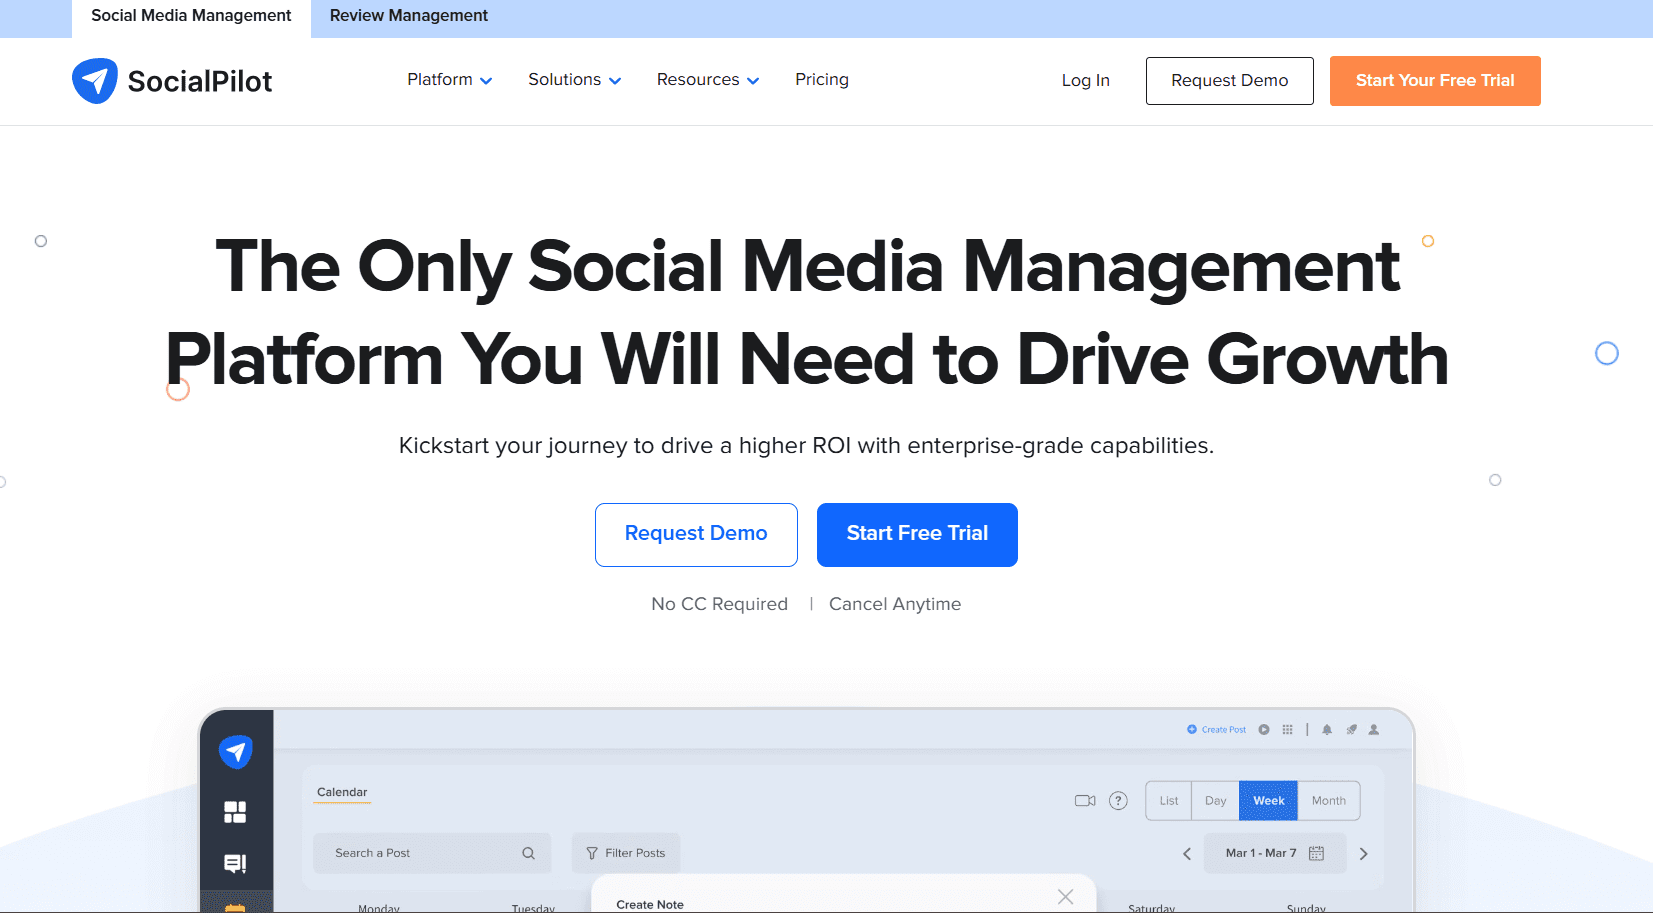Select the Calendar tab in the dashboard
Image resolution: width=1653 pixels, height=913 pixels.
click(341, 791)
